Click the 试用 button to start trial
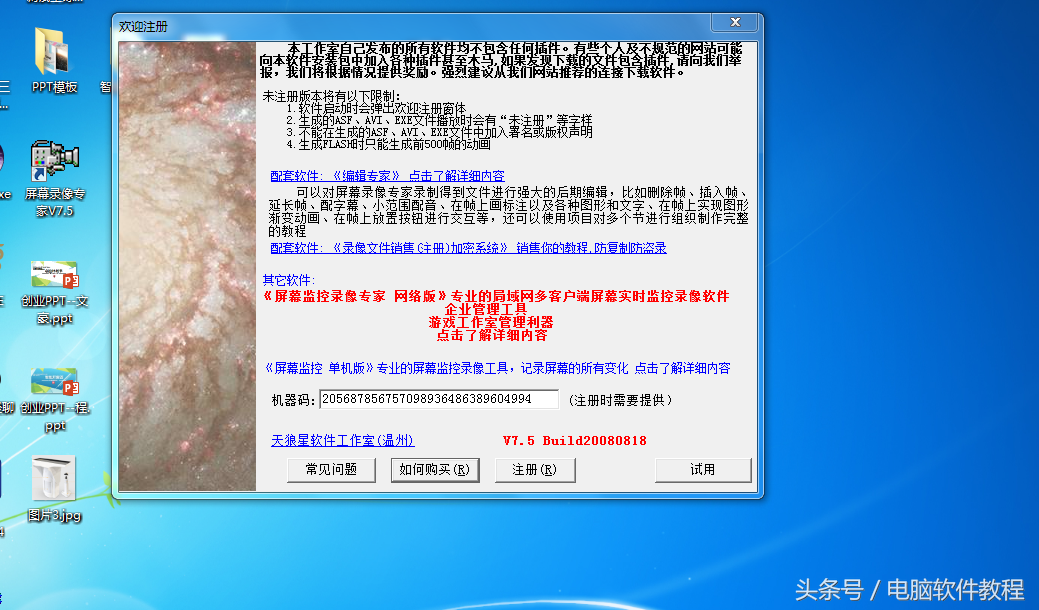This screenshot has height=610, width=1039. pos(703,470)
